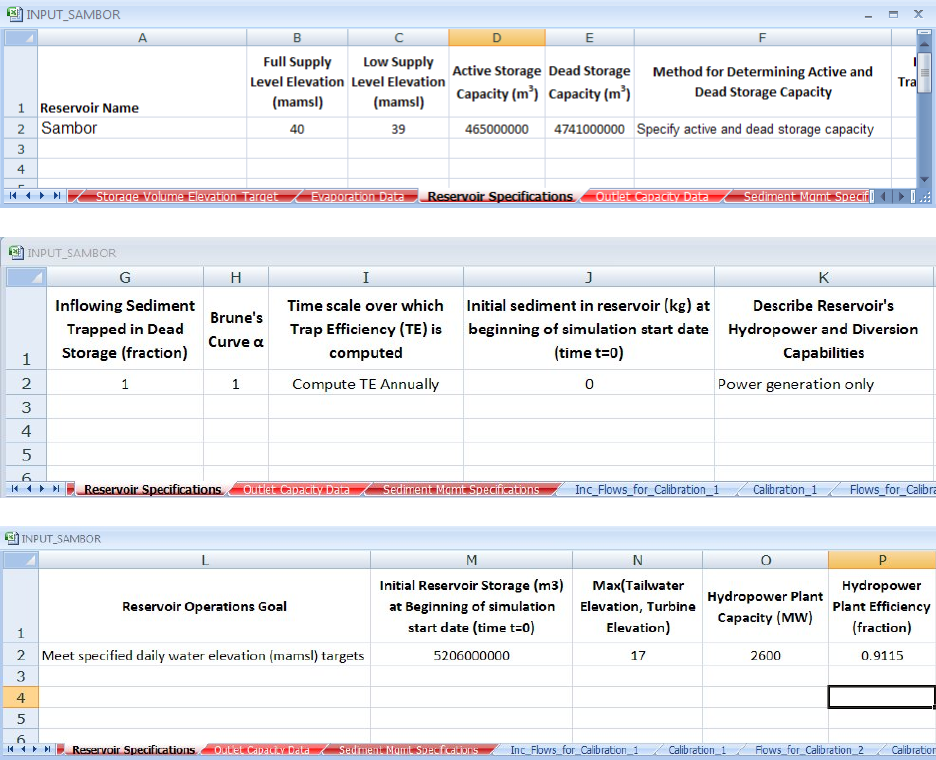Open Sediment Mgmt Specifications tab in middle window
Viewport: 936px width, 760px height.
460,490
